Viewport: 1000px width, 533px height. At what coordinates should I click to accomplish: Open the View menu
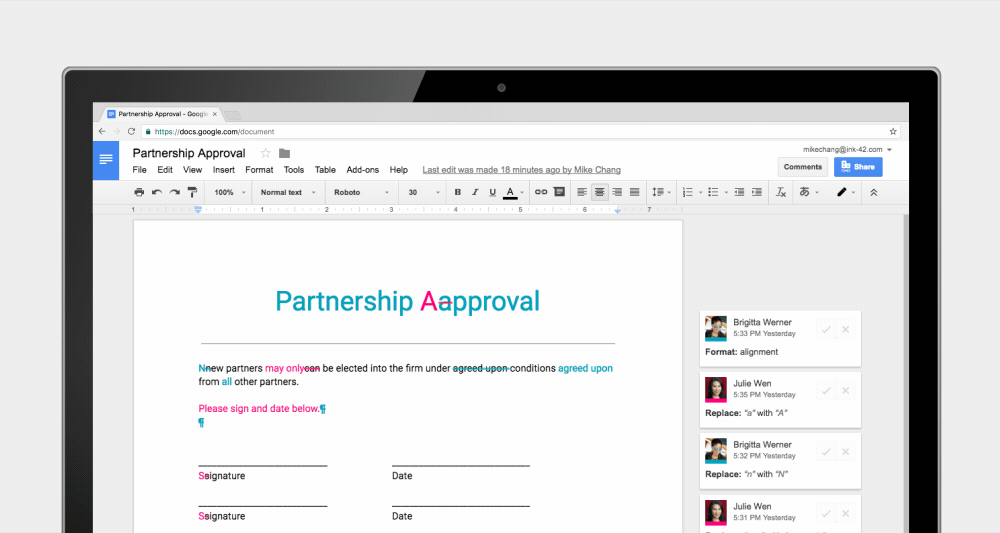tap(193, 170)
